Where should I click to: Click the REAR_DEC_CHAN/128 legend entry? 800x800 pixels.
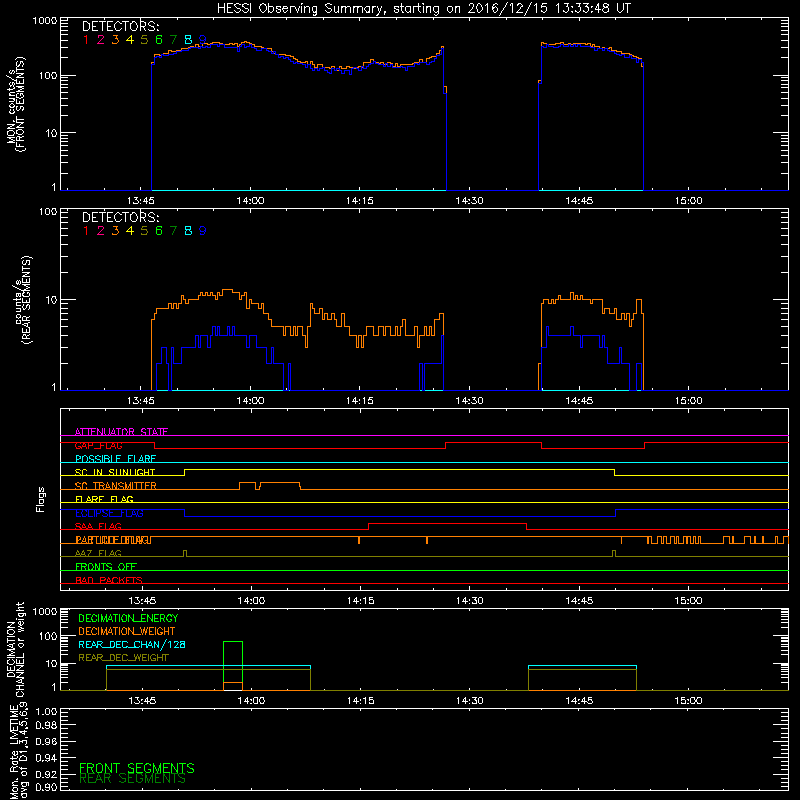coord(132,644)
